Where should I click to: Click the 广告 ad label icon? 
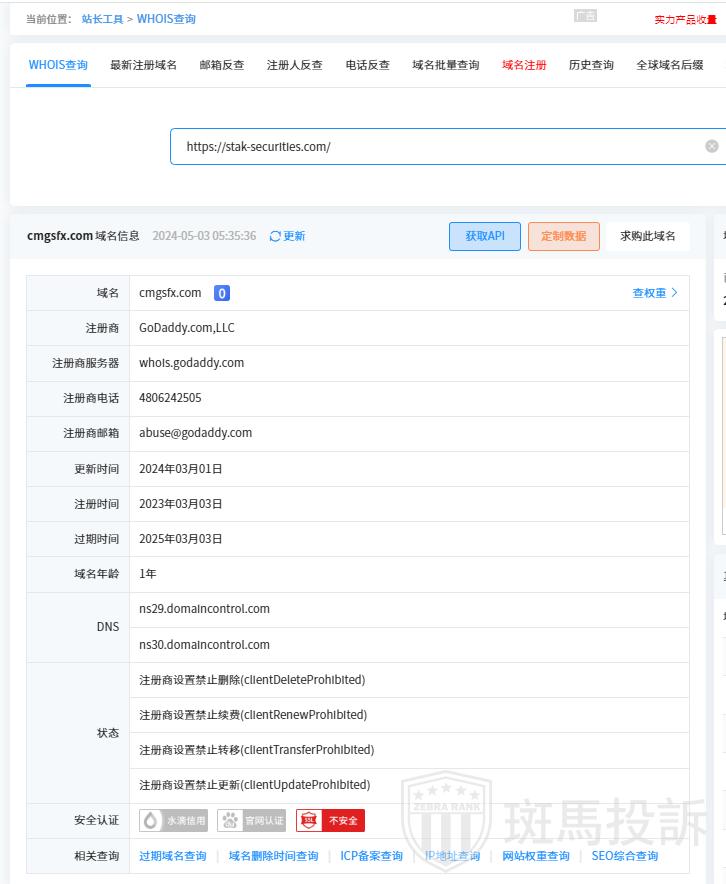tap(585, 16)
